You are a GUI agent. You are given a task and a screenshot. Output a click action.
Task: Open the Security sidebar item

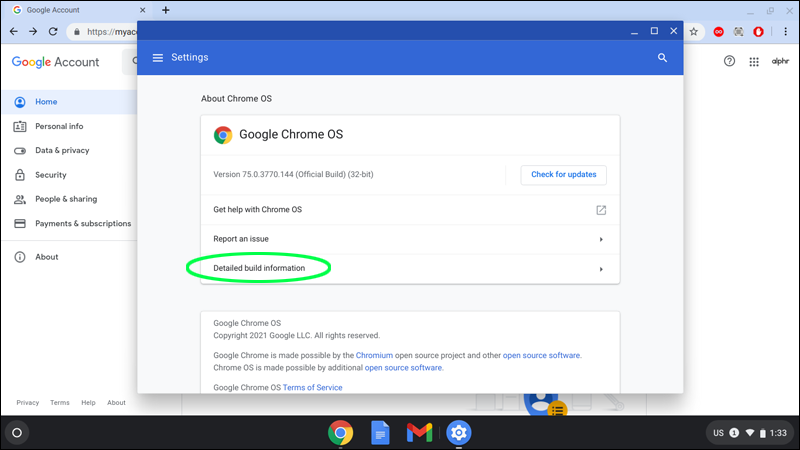[x=50, y=175]
